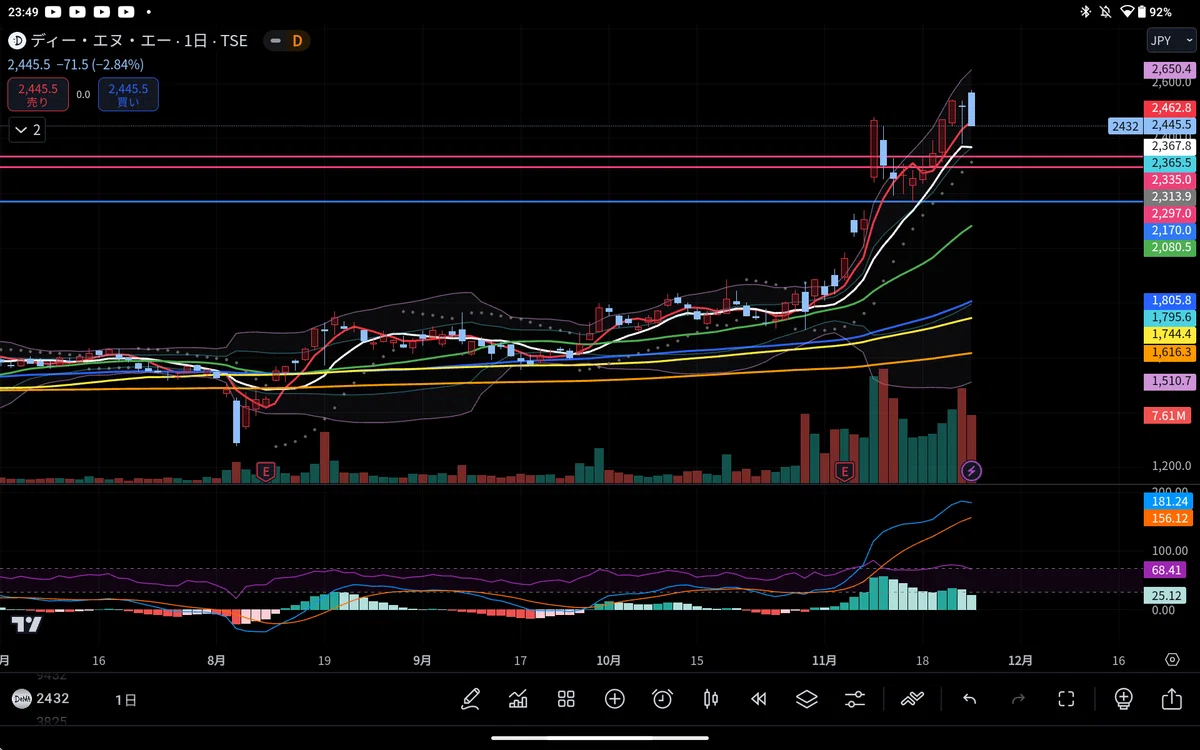Viewport: 1200px width, 750px height.
Task: Redo with the greyed forward arrow
Action: point(1018,699)
